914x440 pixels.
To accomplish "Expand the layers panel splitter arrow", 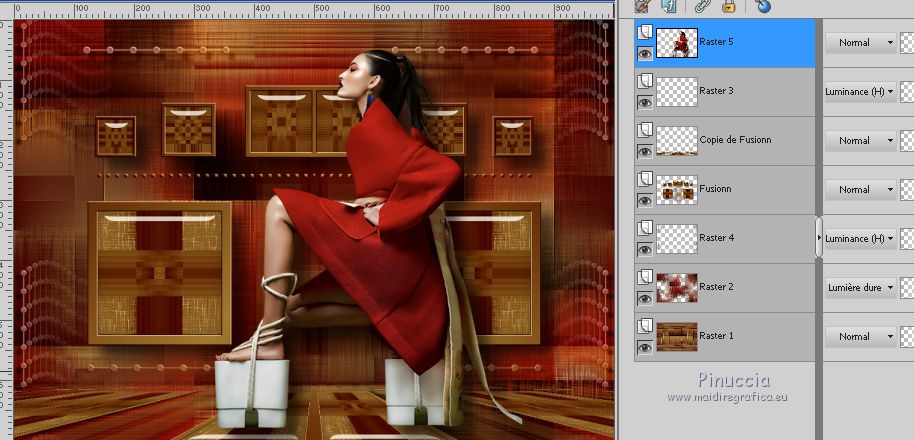I will click(819, 238).
